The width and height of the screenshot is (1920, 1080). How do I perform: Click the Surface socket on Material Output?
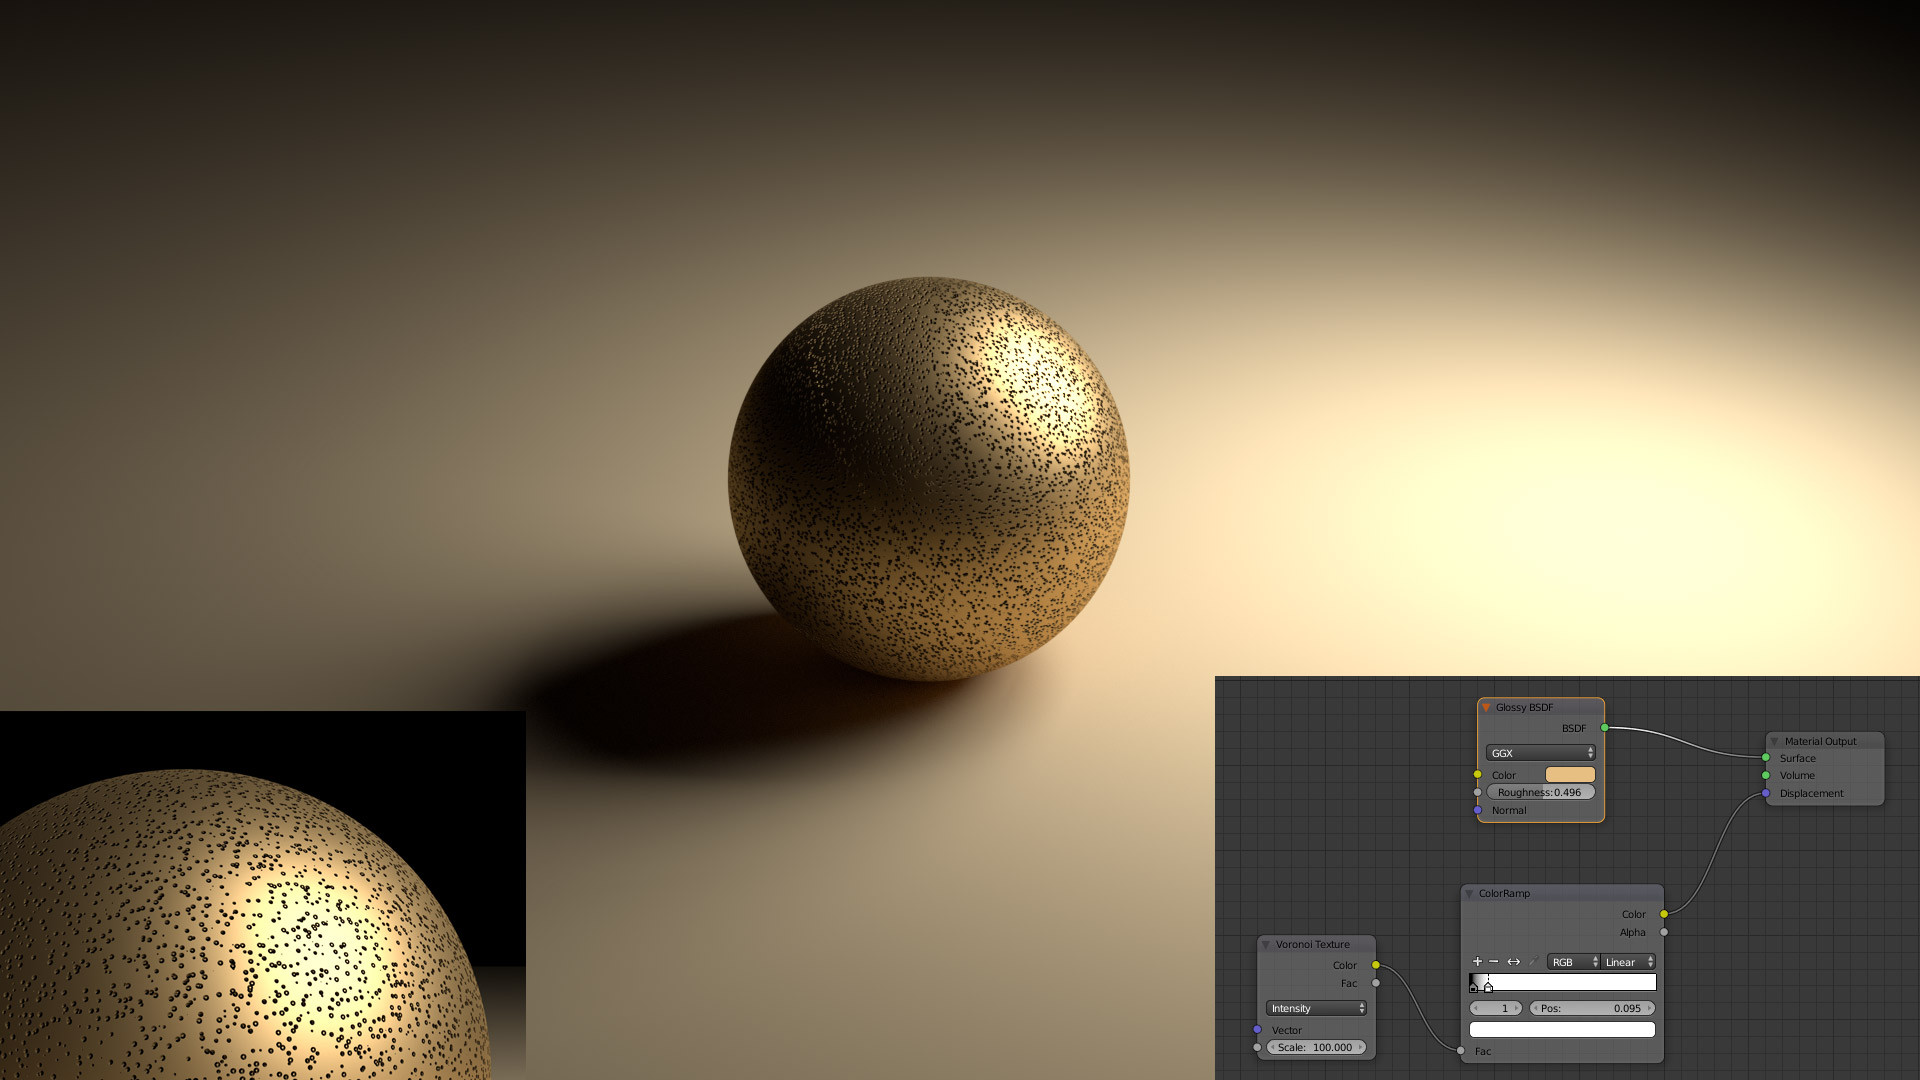[1766, 758]
